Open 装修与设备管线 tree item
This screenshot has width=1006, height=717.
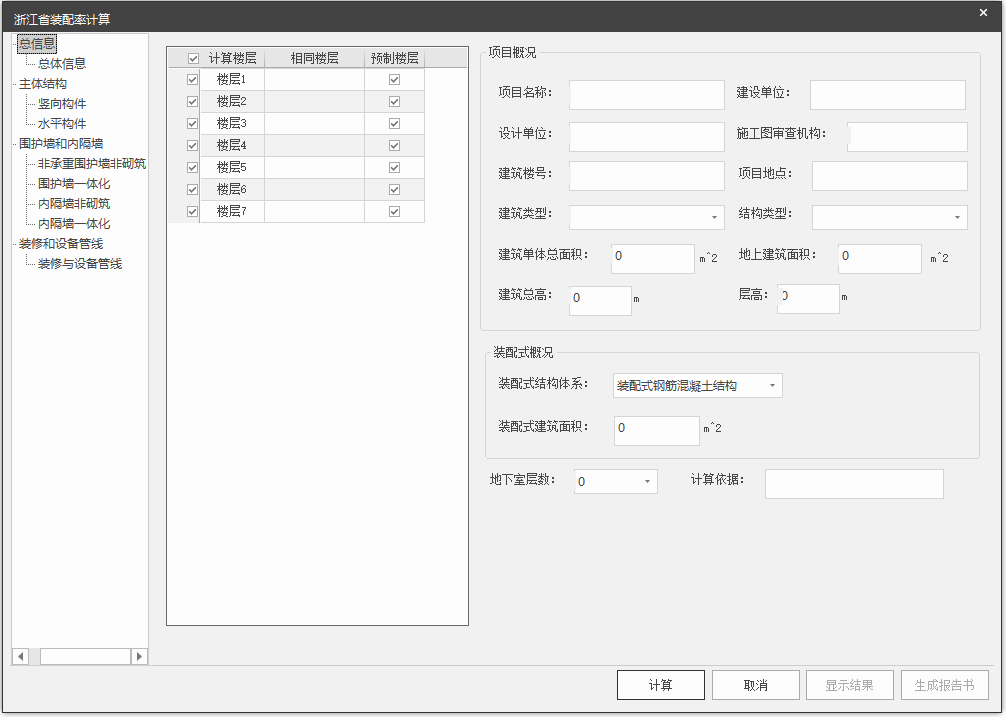pyautogui.click(x=80, y=264)
